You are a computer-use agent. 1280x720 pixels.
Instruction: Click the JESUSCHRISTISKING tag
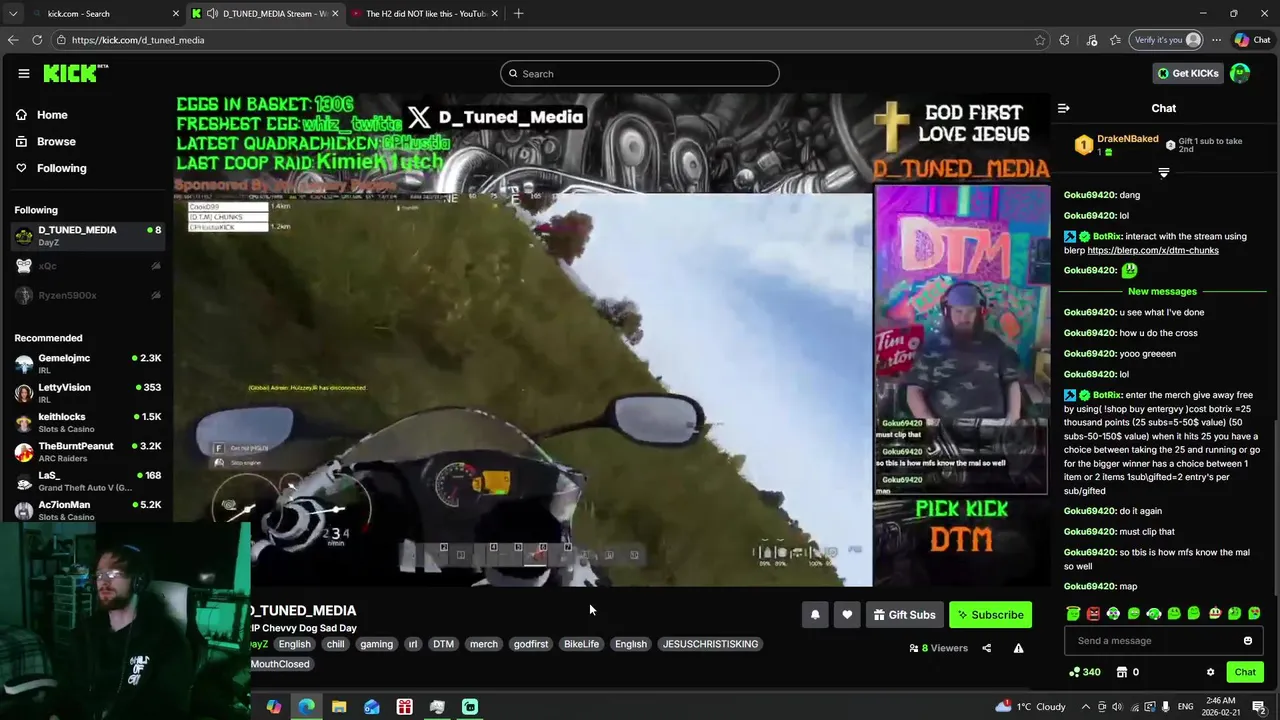coord(710,644)
